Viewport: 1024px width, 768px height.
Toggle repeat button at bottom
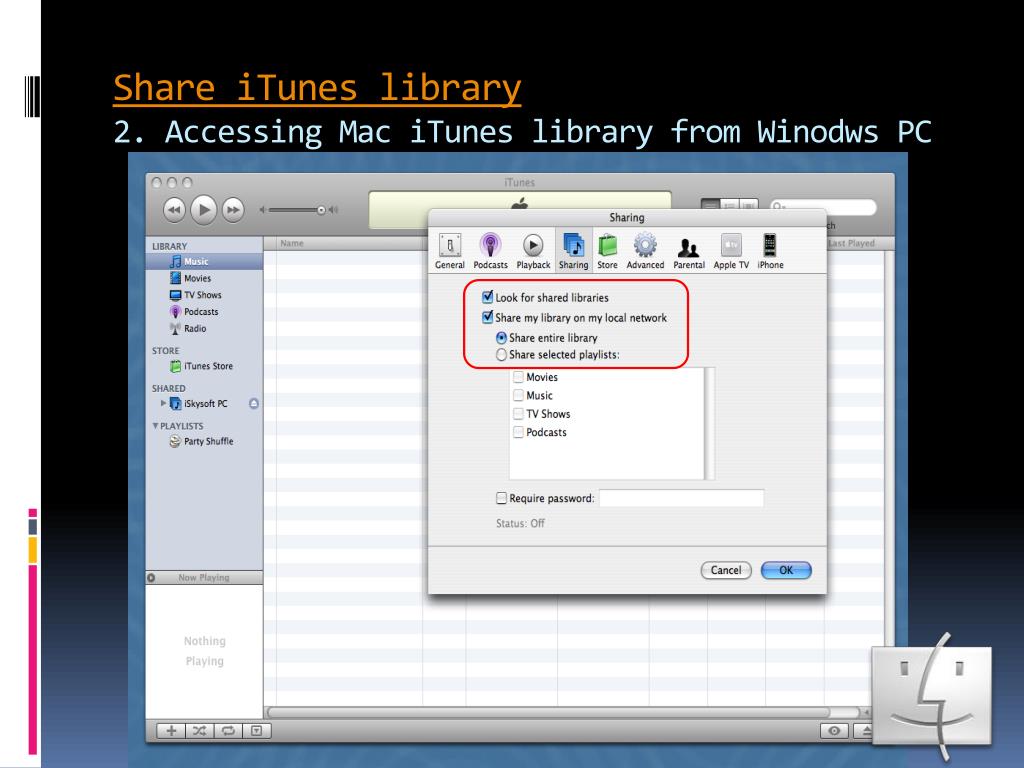(228, 731)
